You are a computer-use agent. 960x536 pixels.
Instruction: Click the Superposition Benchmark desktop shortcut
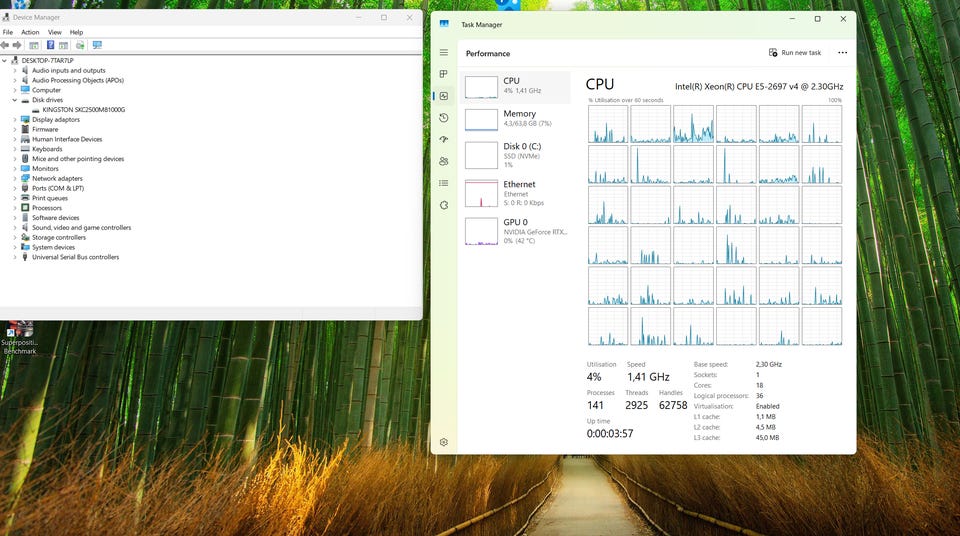[20, 337]
